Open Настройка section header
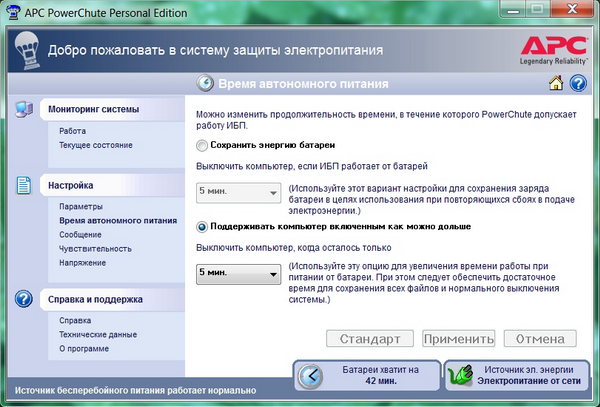The height and width of the screenshot is (407, 600). point(112,186)
